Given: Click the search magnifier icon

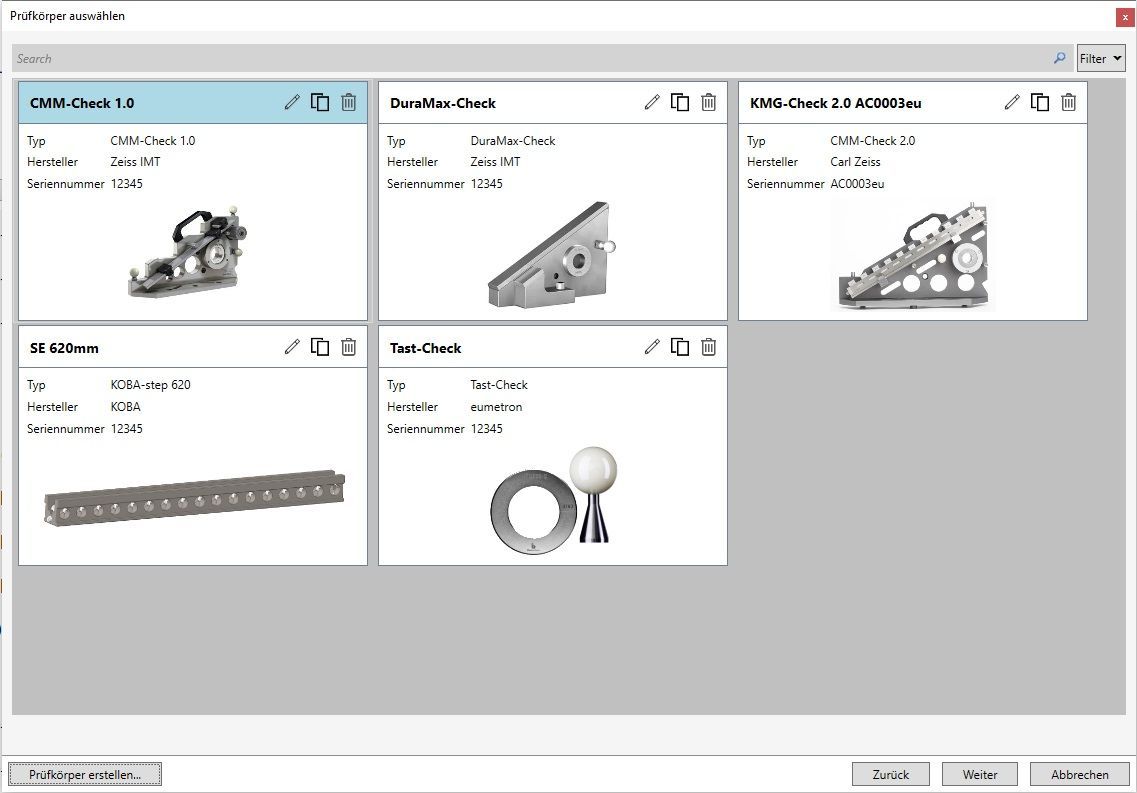Looking at the screenshot, I should click(1059, 59).
